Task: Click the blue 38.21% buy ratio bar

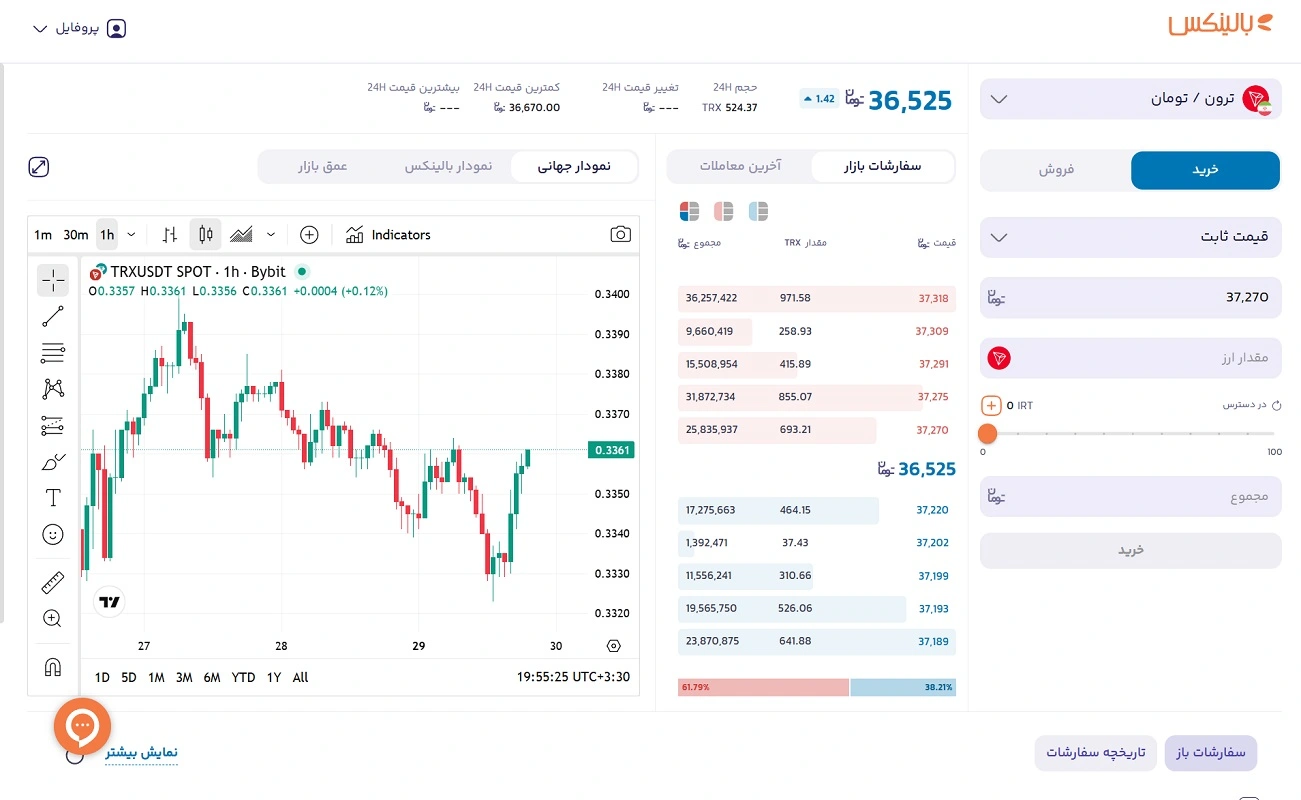Action: 903,688
